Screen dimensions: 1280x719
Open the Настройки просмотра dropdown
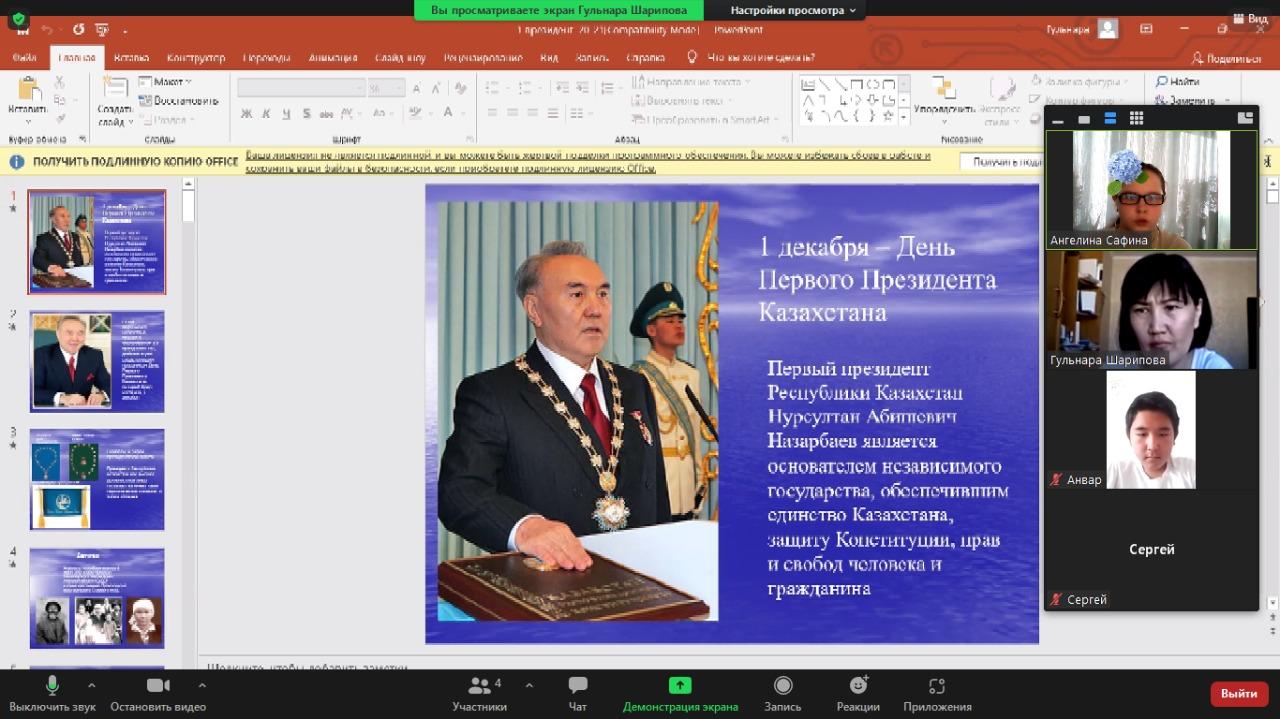click(x=792, y=10)
